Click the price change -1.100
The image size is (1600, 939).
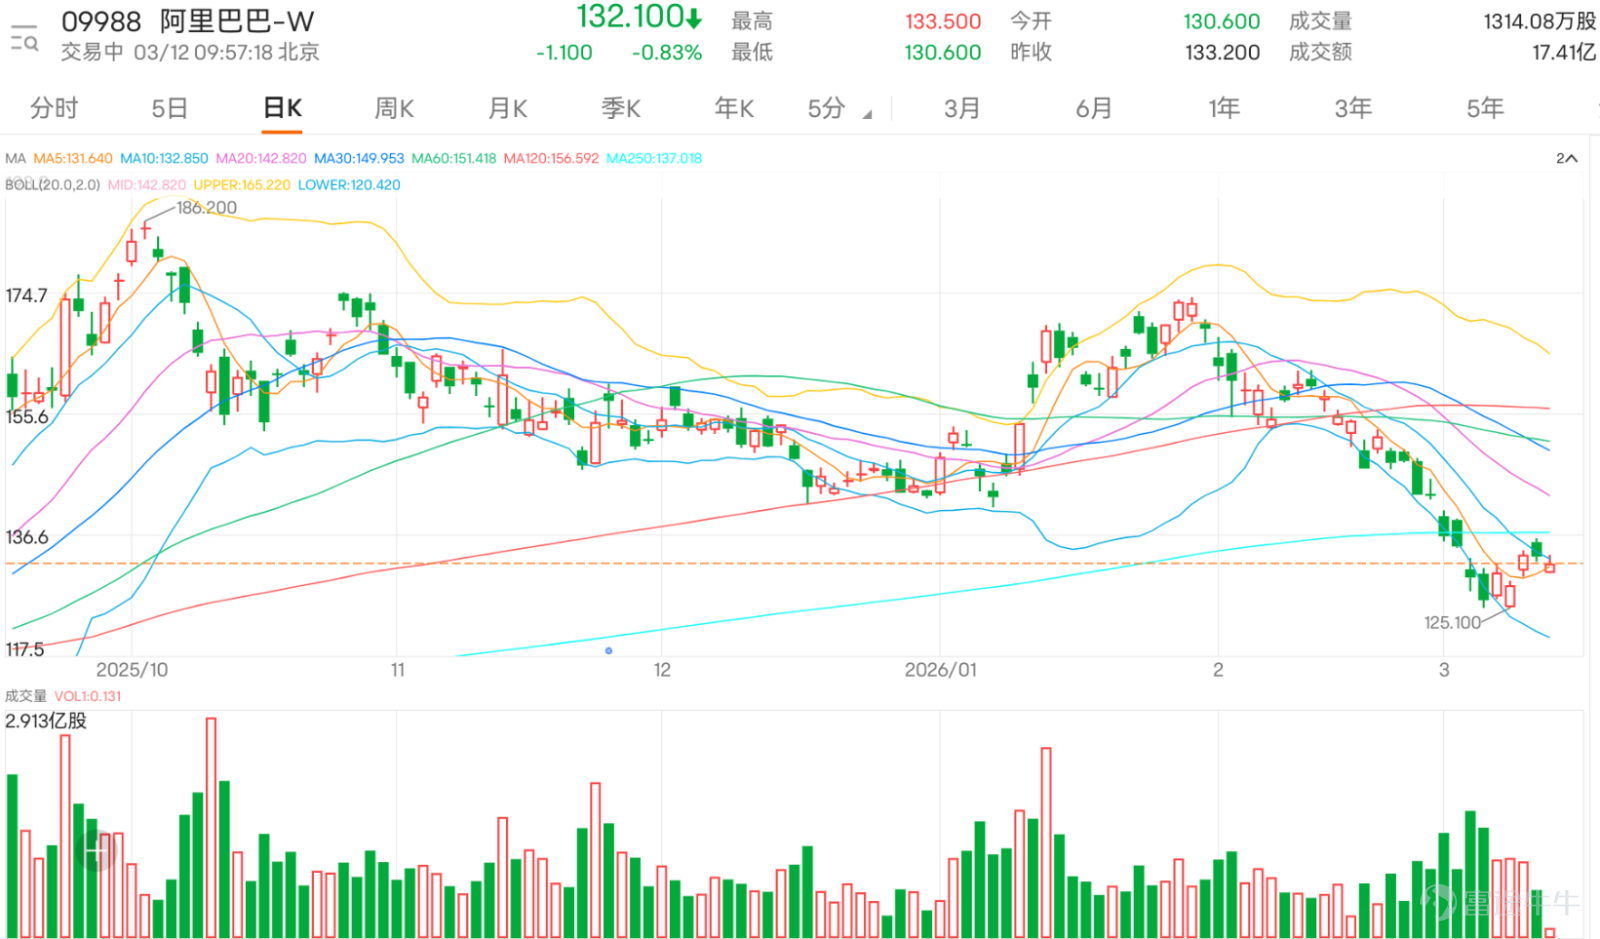[x=564, y=53]
